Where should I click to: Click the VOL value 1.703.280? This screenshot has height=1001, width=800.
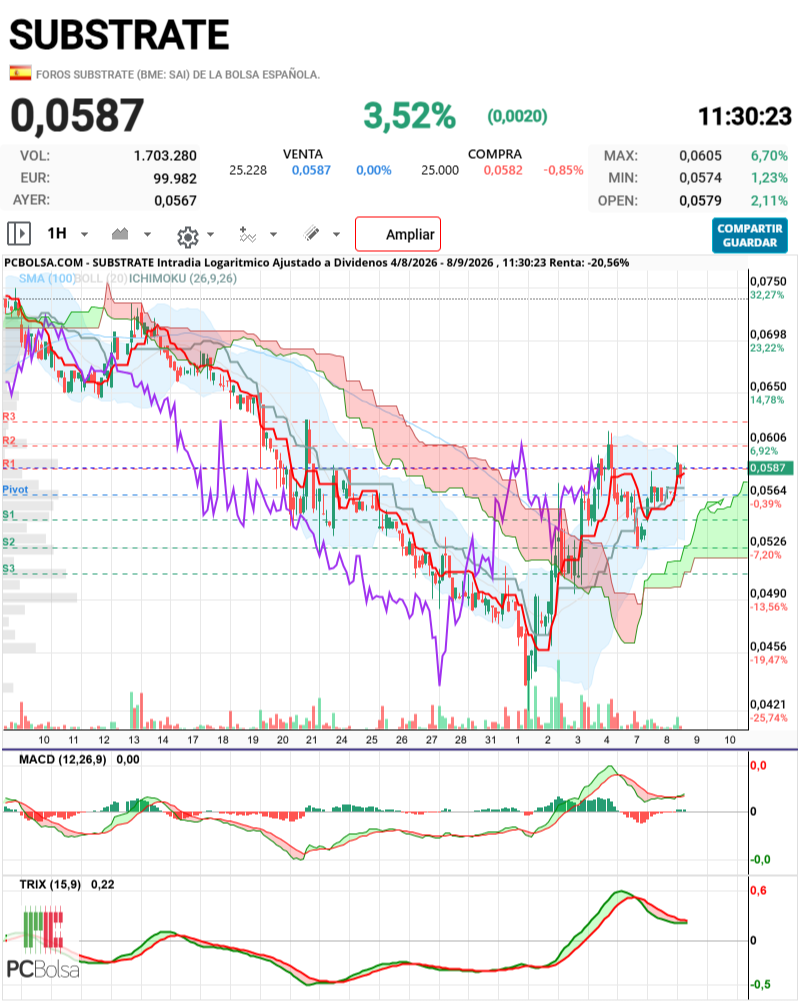pyautogui.click(x=165, y=156)
